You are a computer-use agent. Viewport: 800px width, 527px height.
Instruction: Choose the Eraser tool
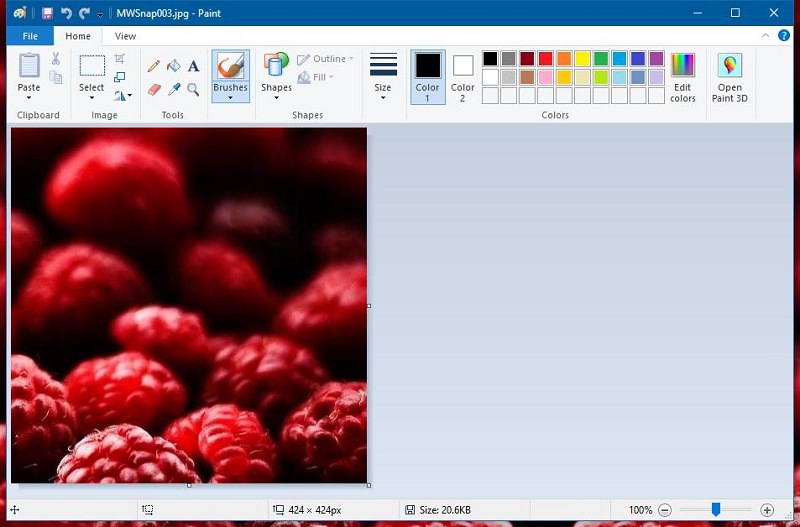(154, 89)
